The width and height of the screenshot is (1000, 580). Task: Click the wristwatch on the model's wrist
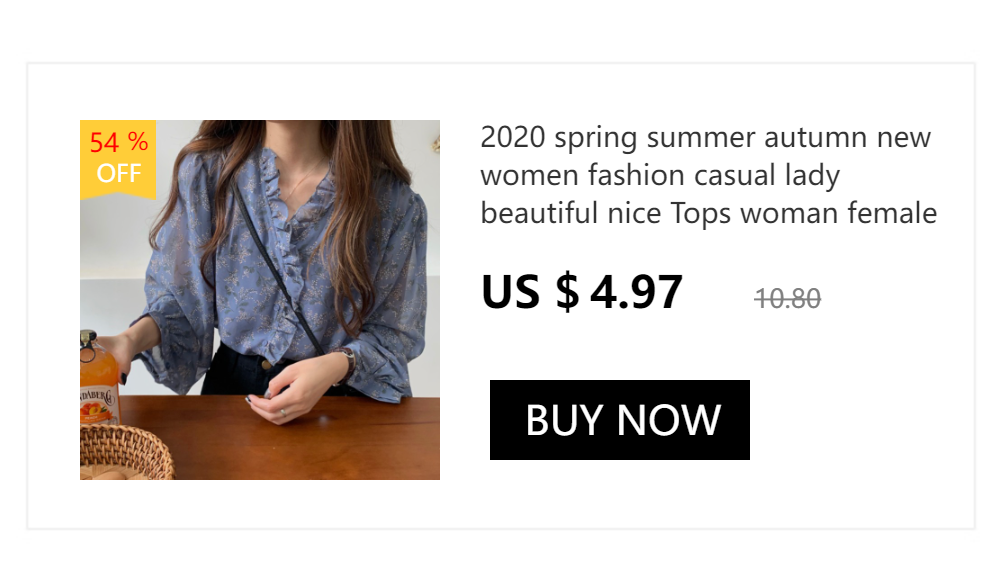pyautogui.click(x=347, y=361)
